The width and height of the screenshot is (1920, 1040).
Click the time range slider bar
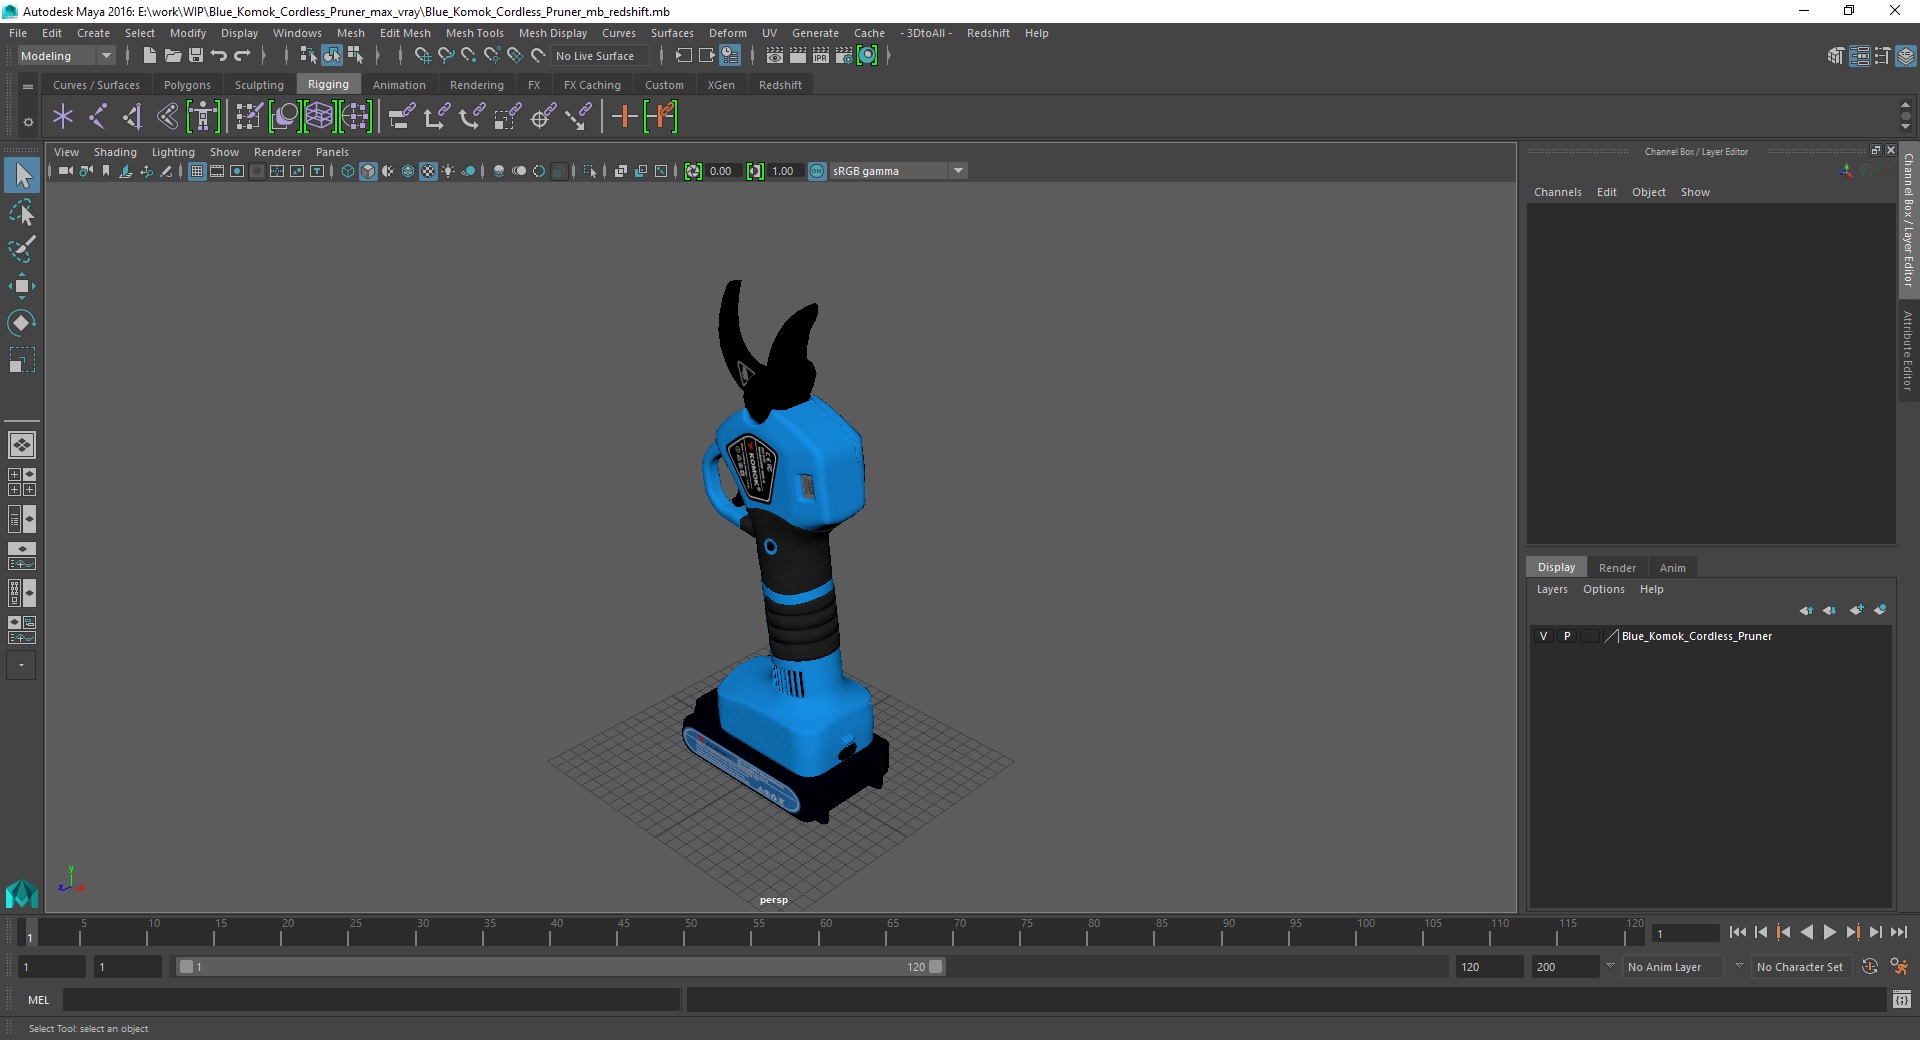560,967
